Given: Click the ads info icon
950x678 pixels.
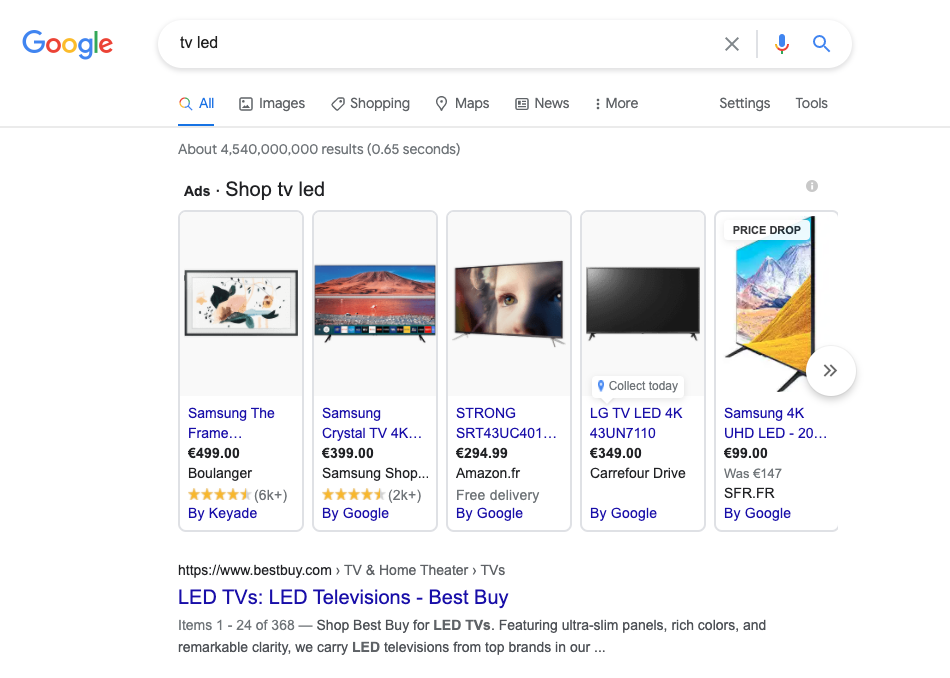Looking at the screenshot, I should [x=812, y=186].
